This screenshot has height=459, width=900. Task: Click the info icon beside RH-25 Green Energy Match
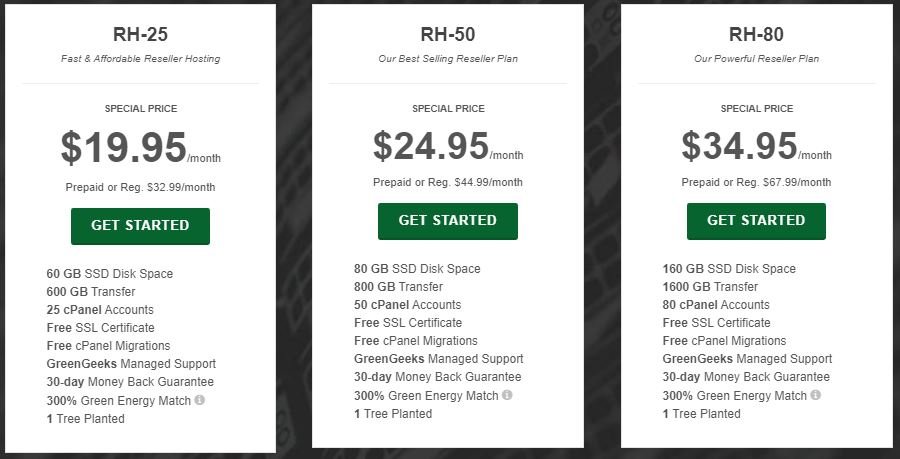coord(199,400)
